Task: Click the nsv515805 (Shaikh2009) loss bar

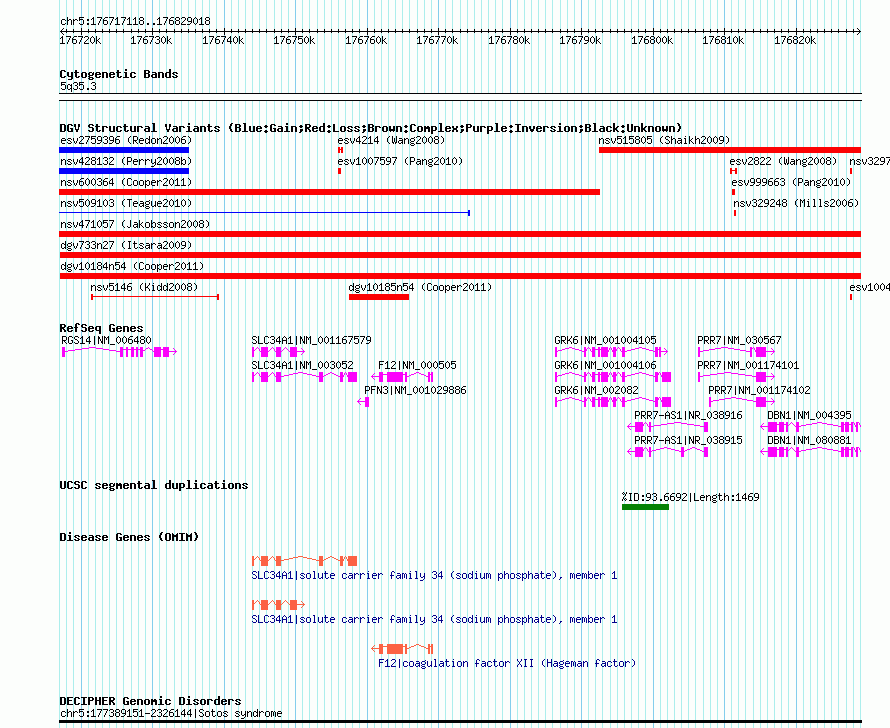Action: [730, 150]
